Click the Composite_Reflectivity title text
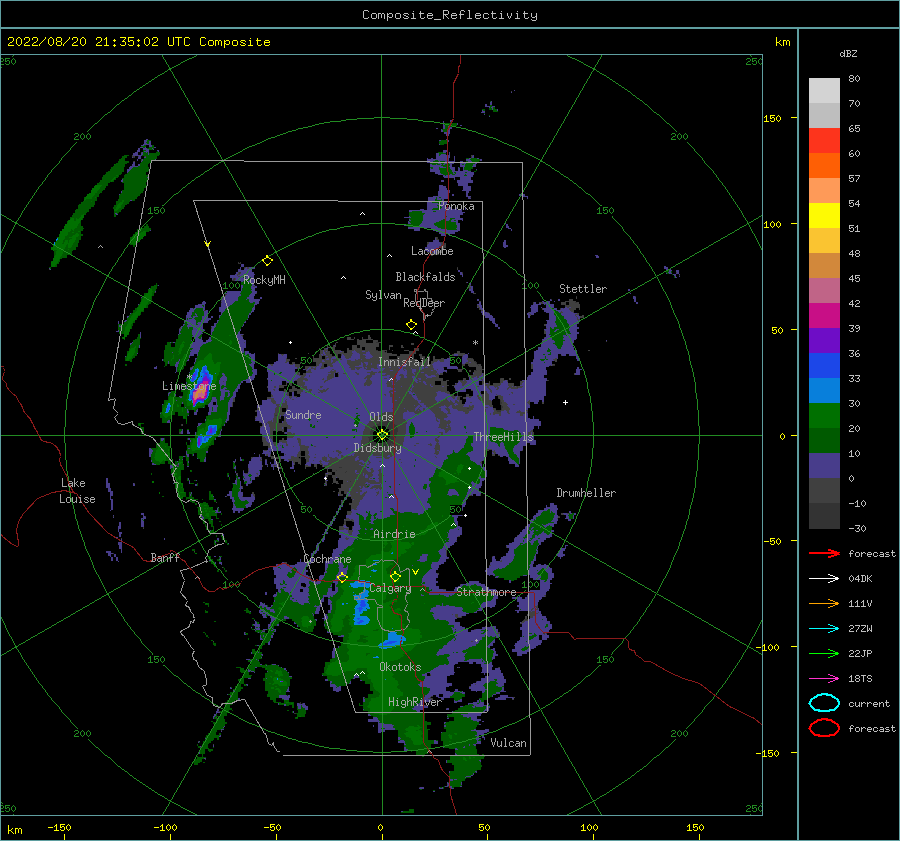This screenshot has height=841, width=900. (449, 15)
